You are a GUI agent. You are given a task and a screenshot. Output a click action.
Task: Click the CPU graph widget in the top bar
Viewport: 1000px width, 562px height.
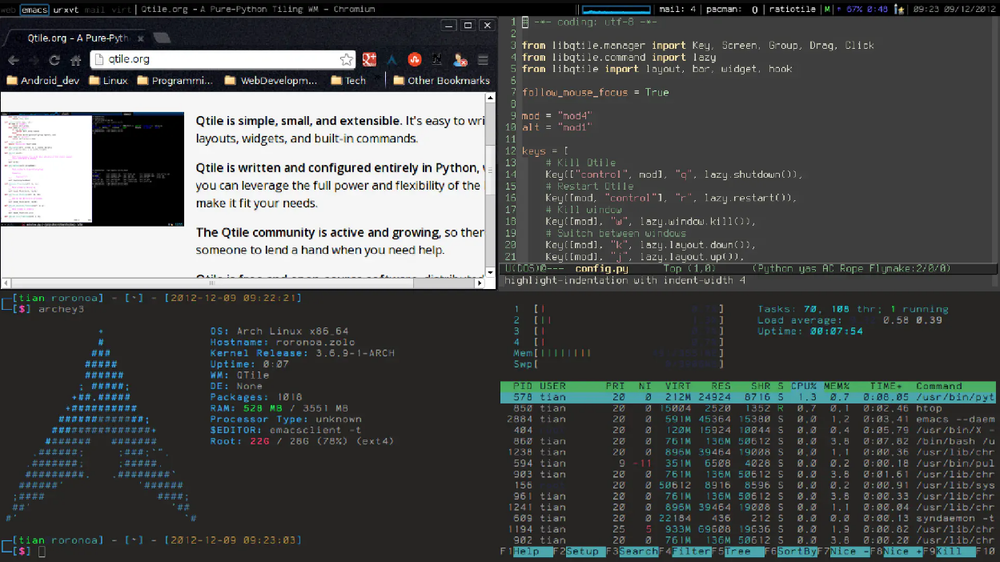[x=616, y=10]
